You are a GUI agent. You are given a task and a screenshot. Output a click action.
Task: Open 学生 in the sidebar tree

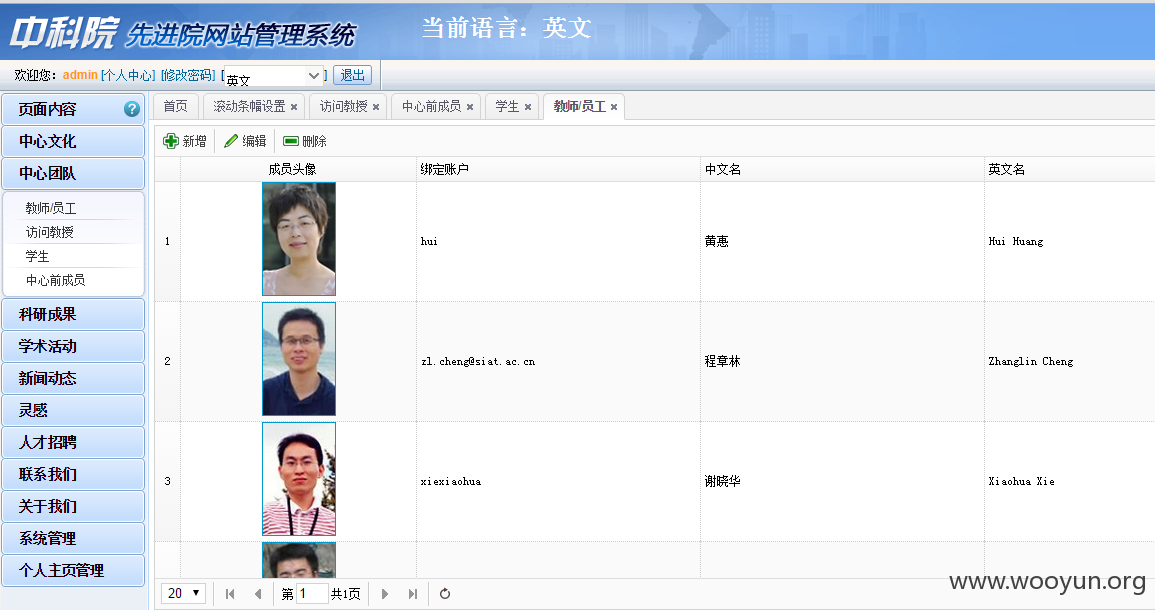(37, 256)
